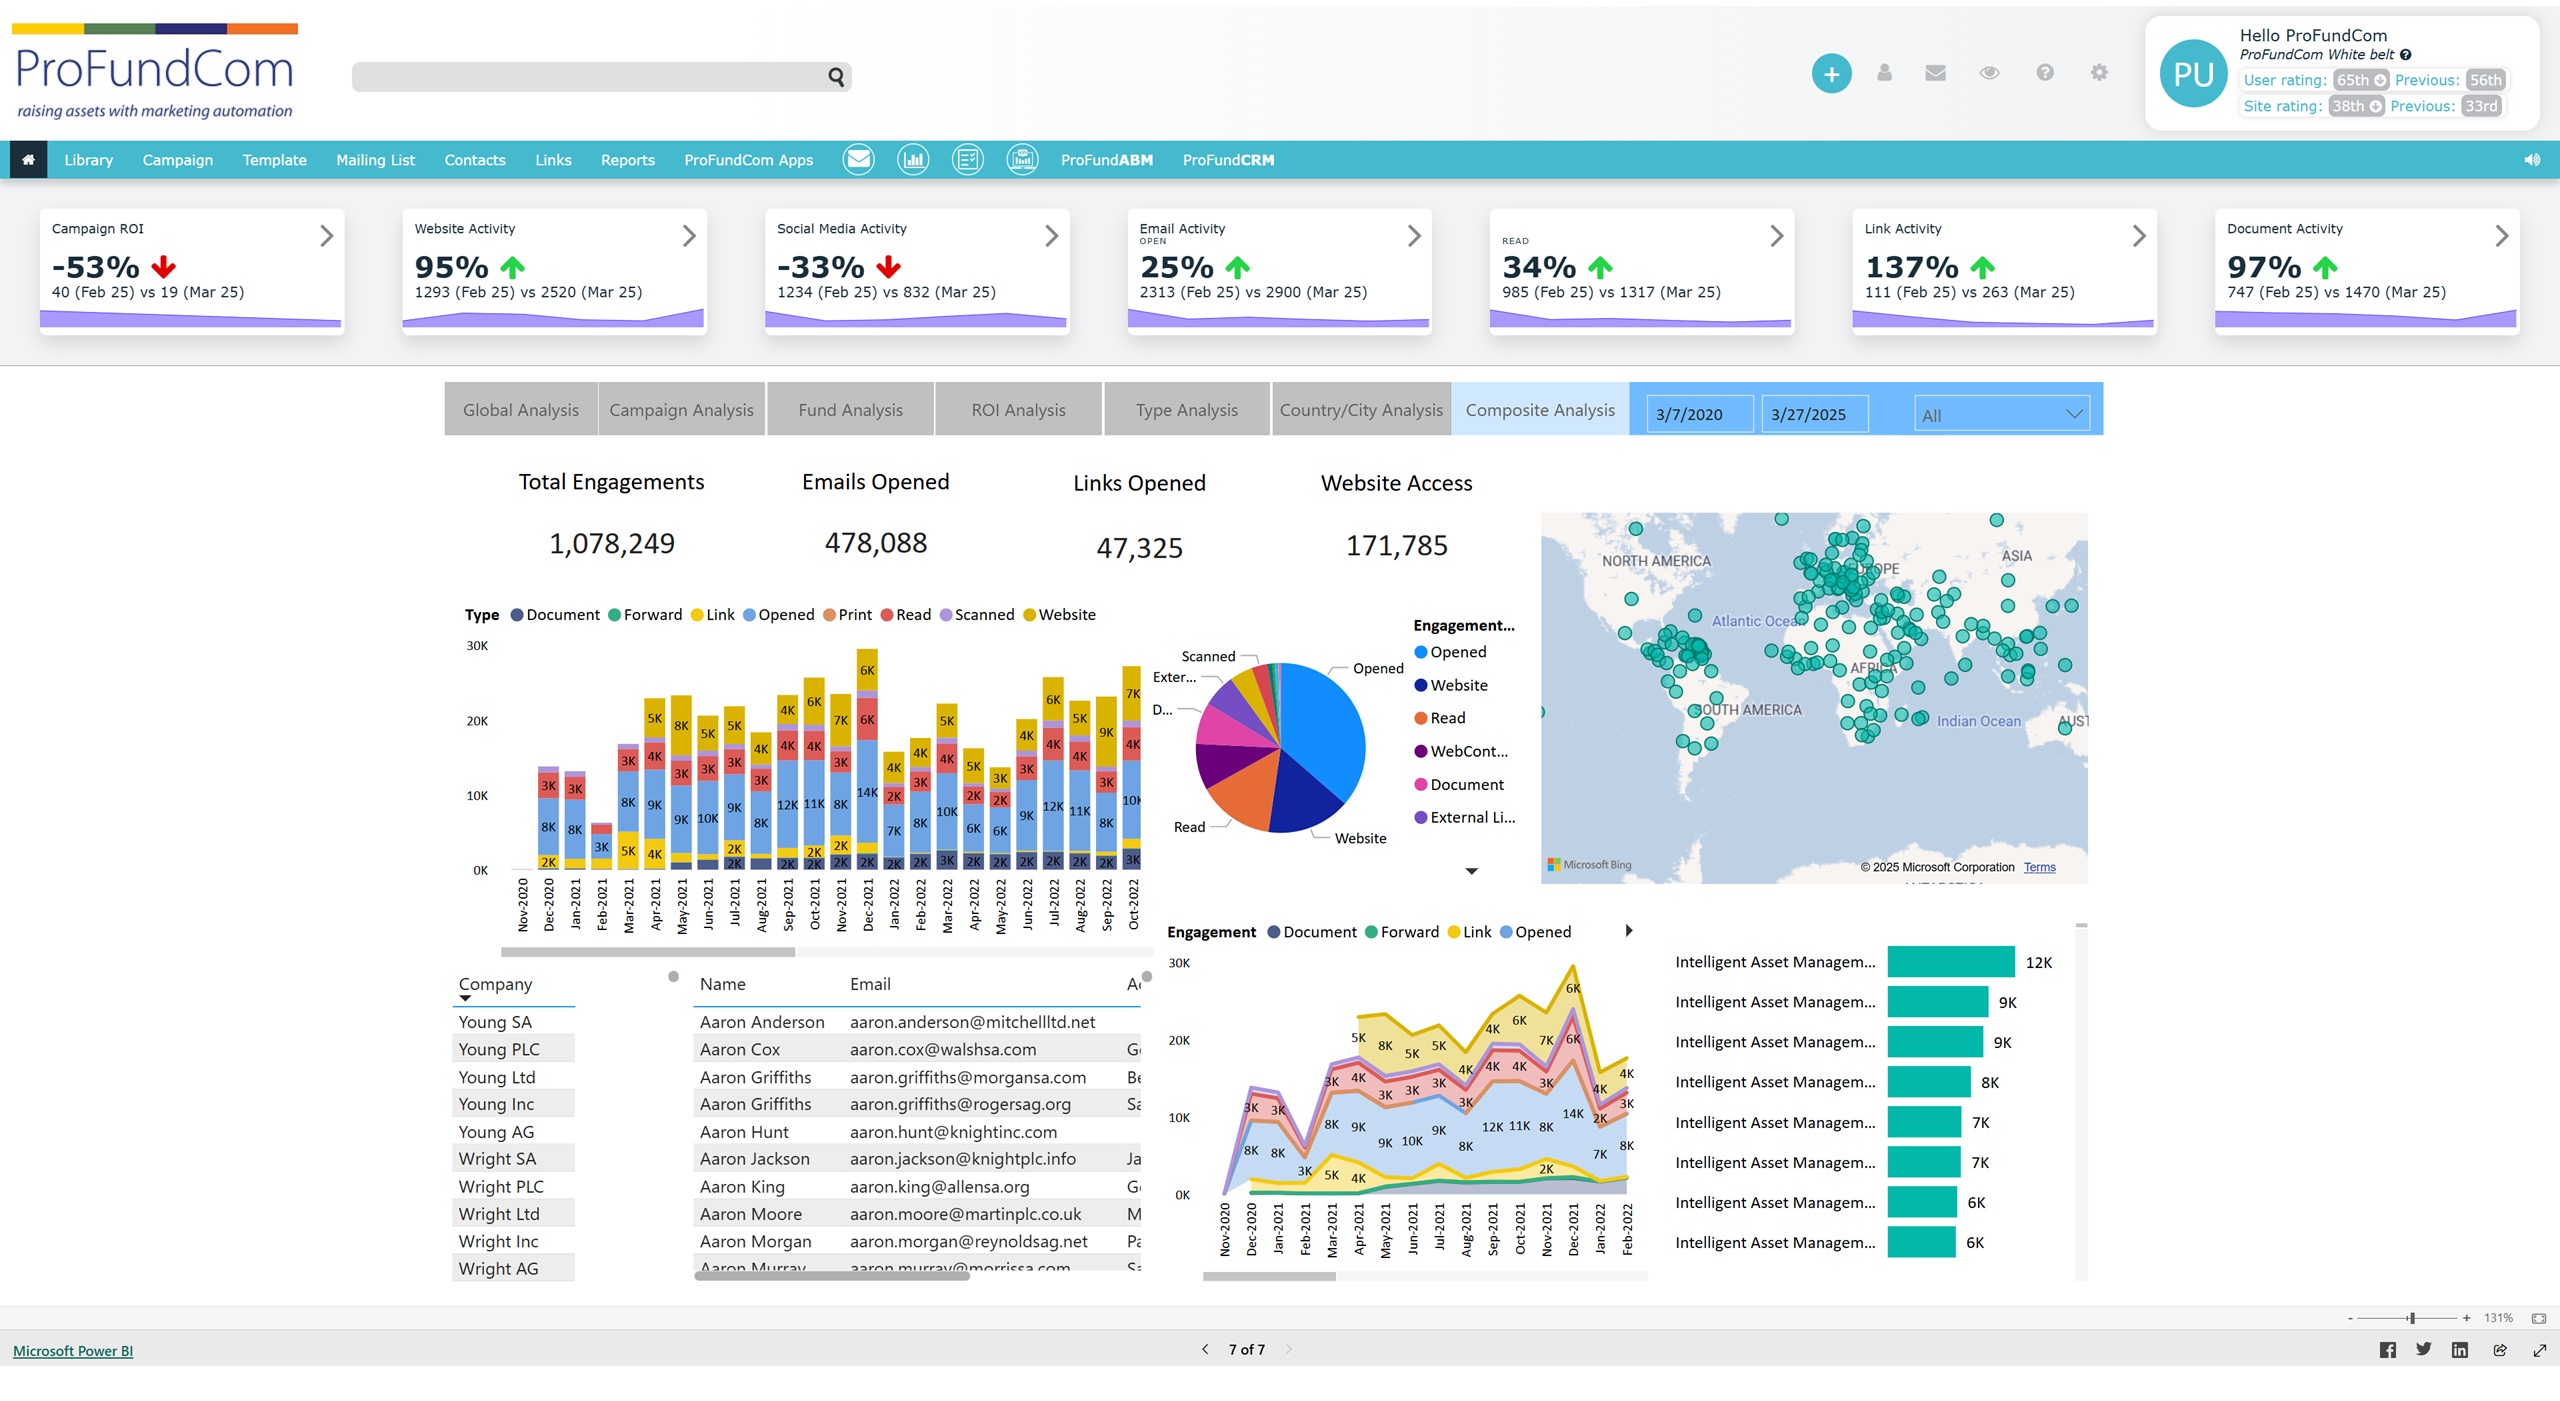Open the All filter dropdown
2560x1401 pixels.
click(2002, 415)
